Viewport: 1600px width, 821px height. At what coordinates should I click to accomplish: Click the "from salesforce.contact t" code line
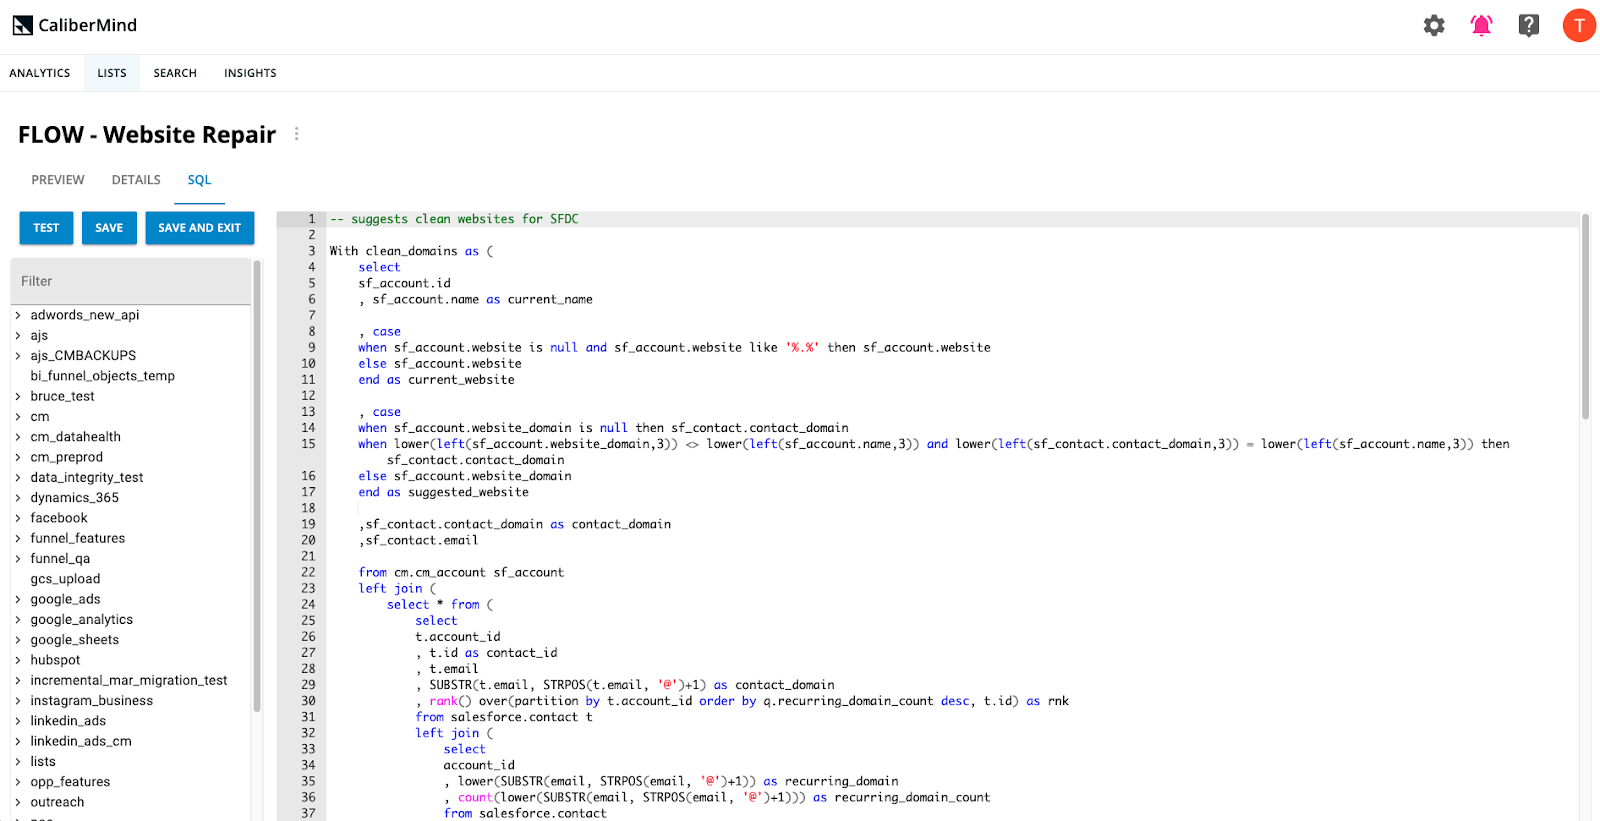point(504,717)
